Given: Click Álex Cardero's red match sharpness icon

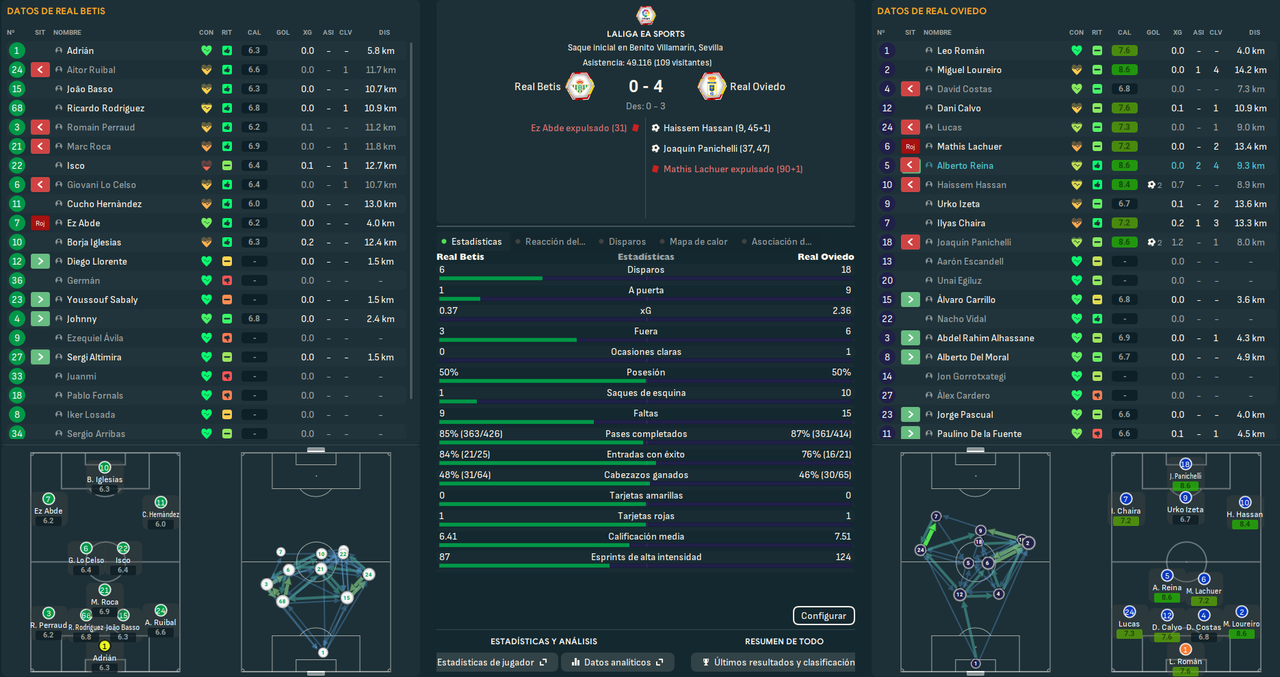Looking at the screenshot, I should [1098, 396].
